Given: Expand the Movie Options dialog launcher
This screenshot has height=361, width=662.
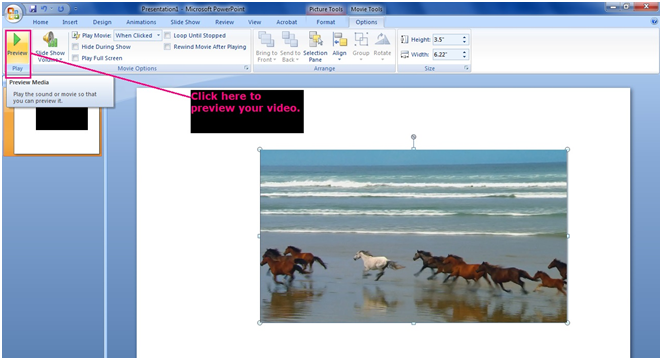Looking at the screenshot, I should pyautogui.click(x=247, y=68).
